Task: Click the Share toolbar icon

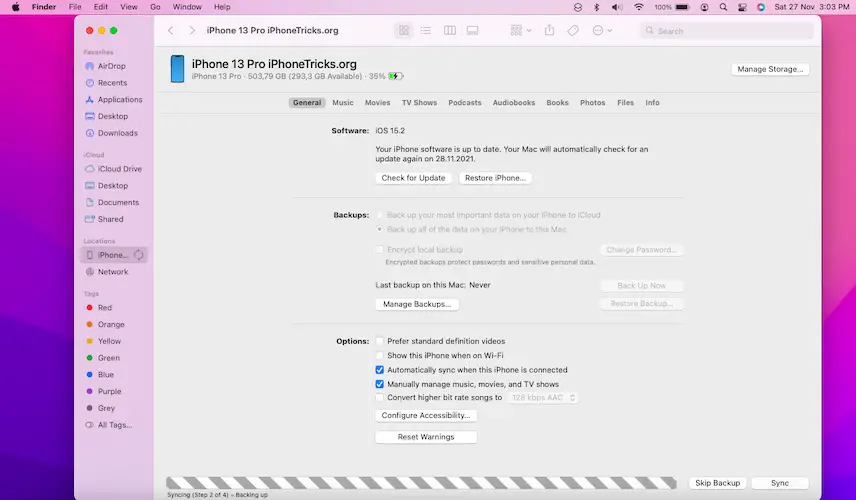Action: (550, 31)
